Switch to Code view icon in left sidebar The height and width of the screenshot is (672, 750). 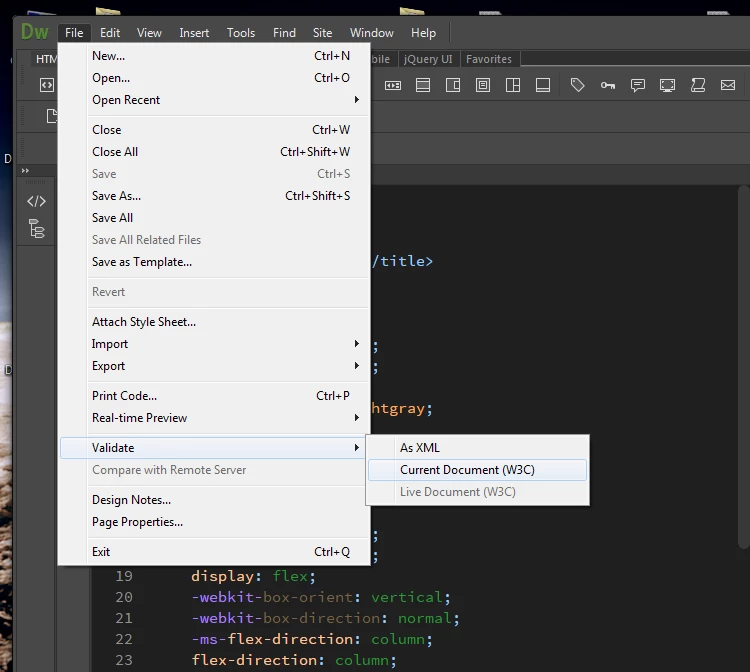coord(36,201)
